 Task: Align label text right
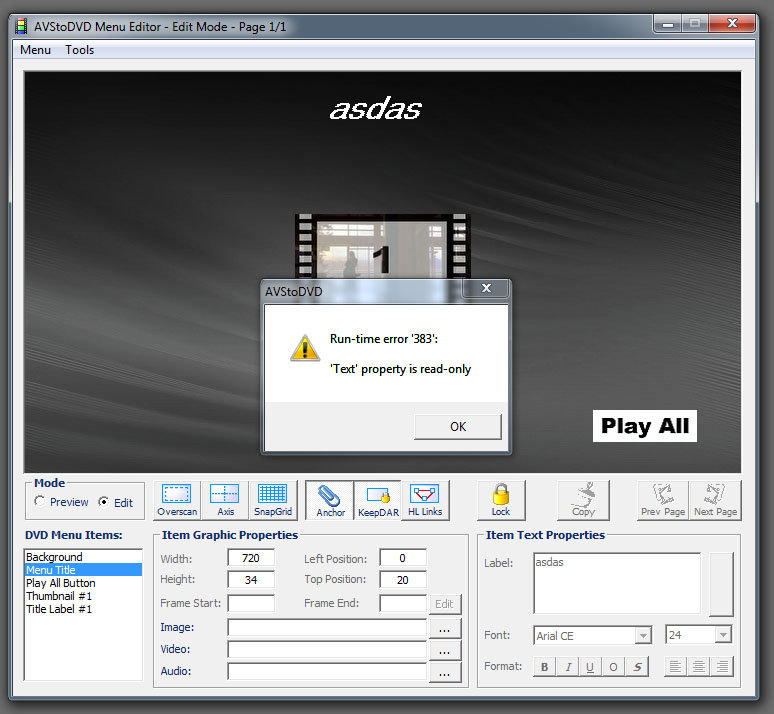pyautogui.click(x=722, y=667)
